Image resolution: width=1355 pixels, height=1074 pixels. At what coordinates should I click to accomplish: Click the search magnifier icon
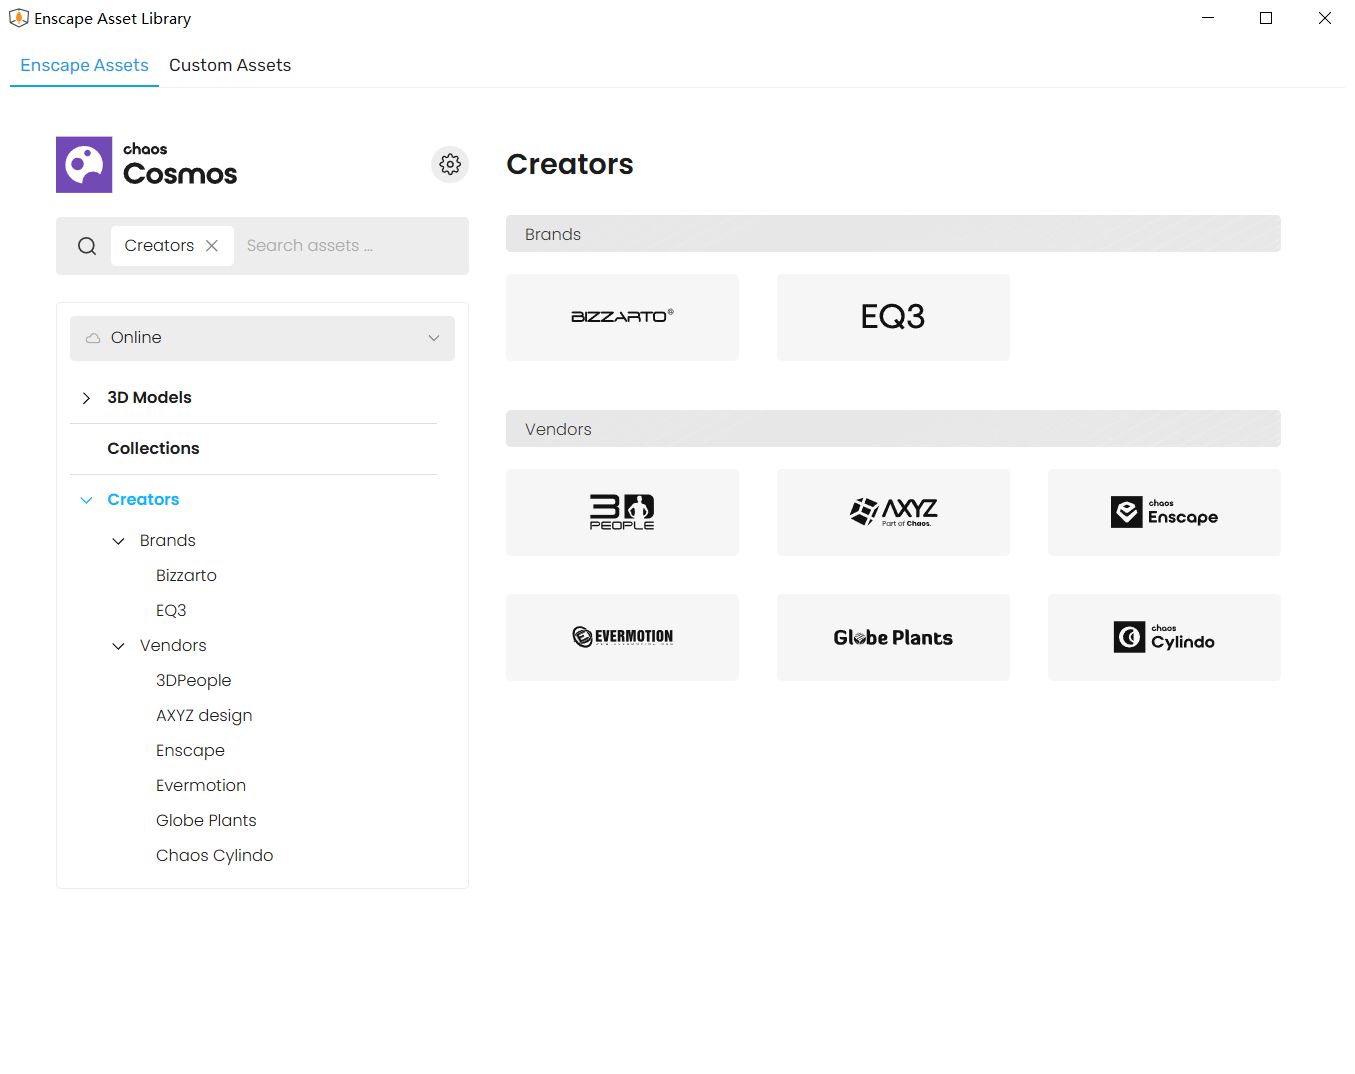[87, 246]
